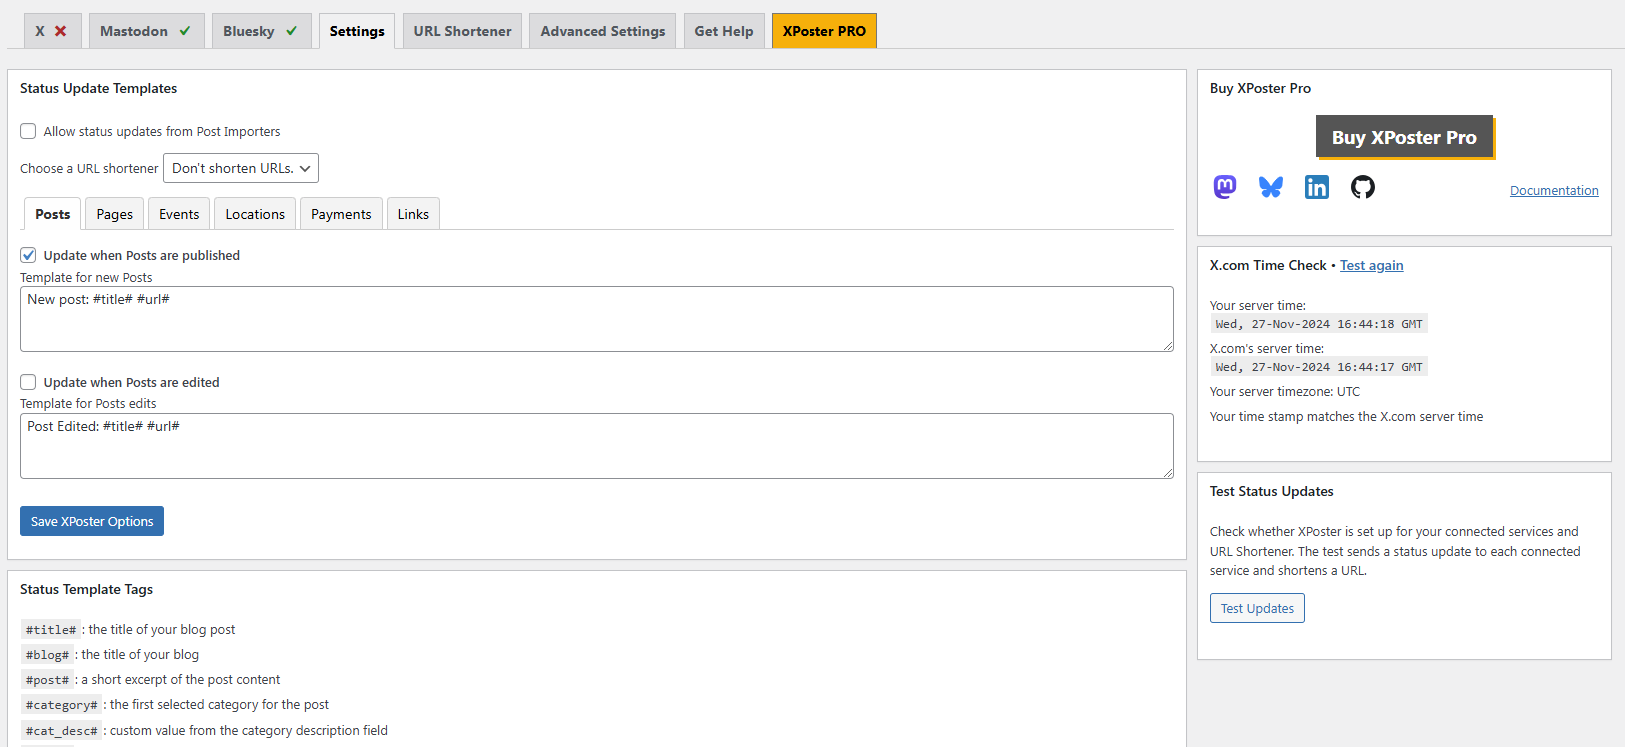Open the Bluesky butterfly icon link

(x=1271, y=187)
